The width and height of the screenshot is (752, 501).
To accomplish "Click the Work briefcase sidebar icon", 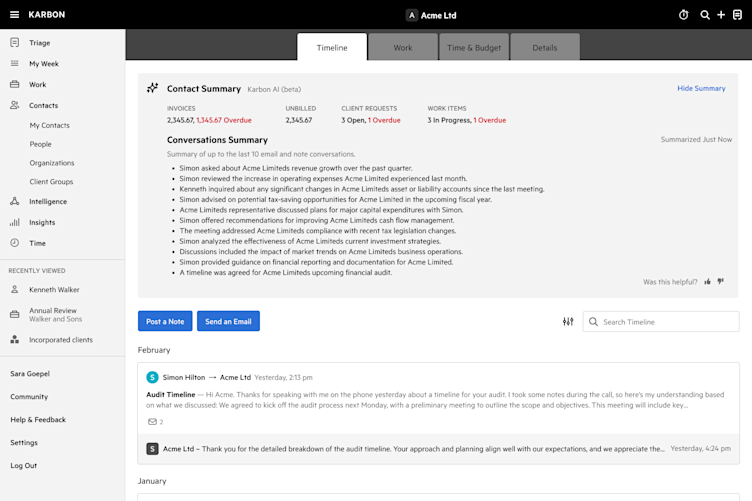I will [15, 84].
